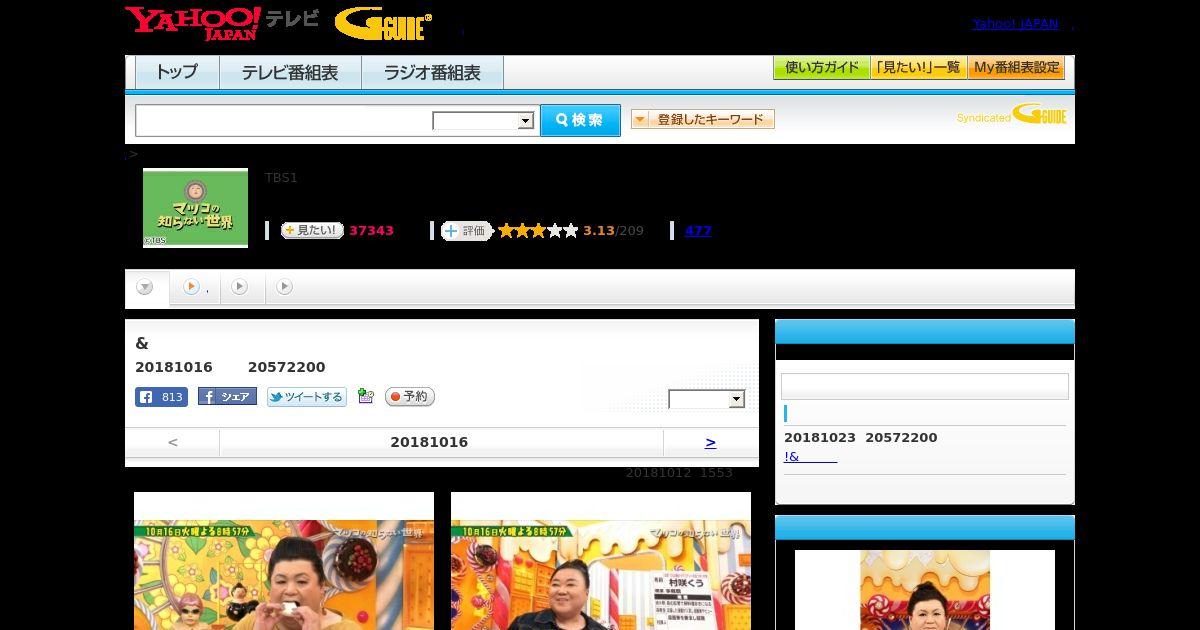Expand the search category dropdown
Image resolution: width=1200 pixels, height=630 pixels.
[483, 121]
